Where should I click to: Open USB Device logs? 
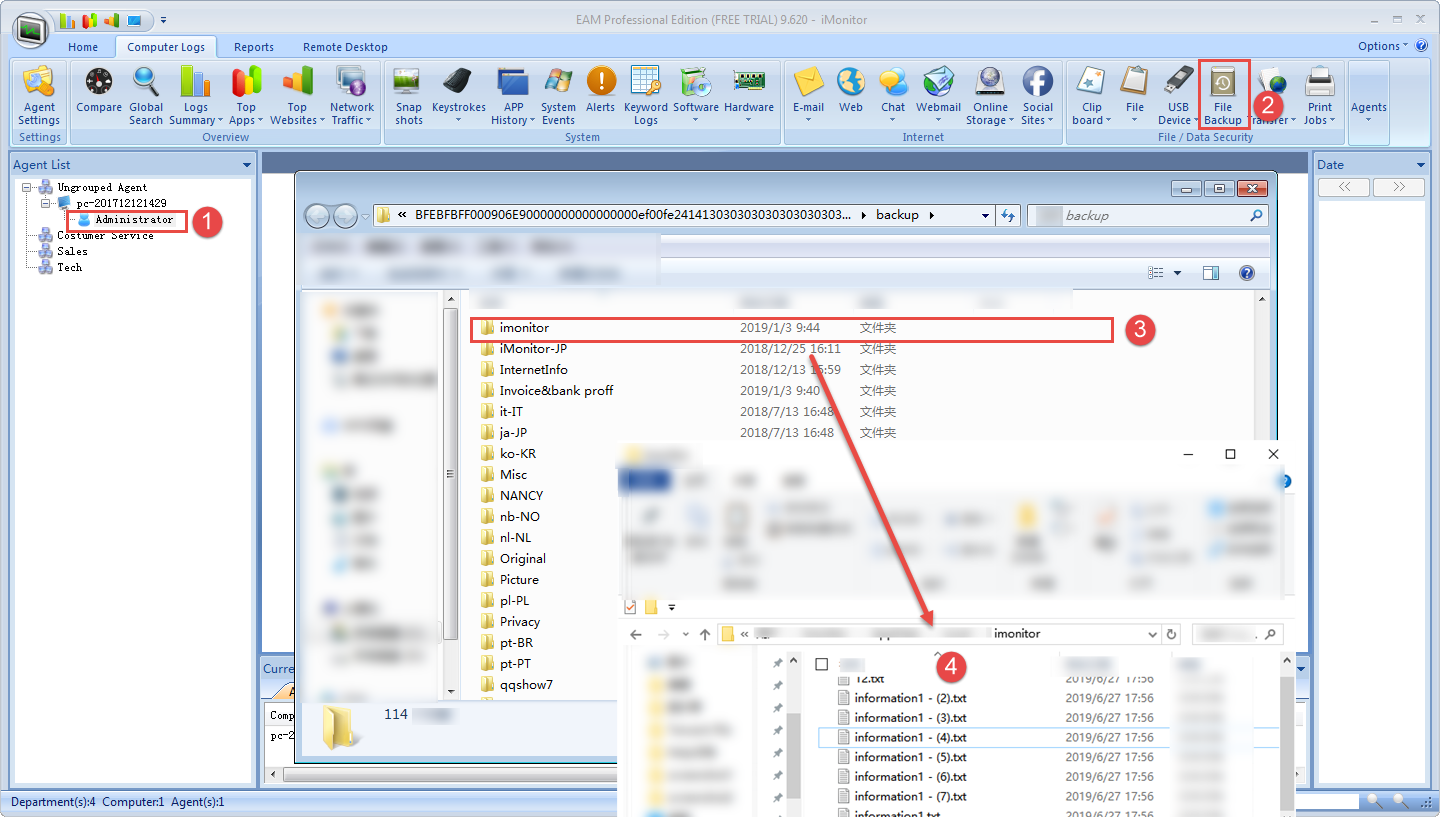tap(1178, 97)
